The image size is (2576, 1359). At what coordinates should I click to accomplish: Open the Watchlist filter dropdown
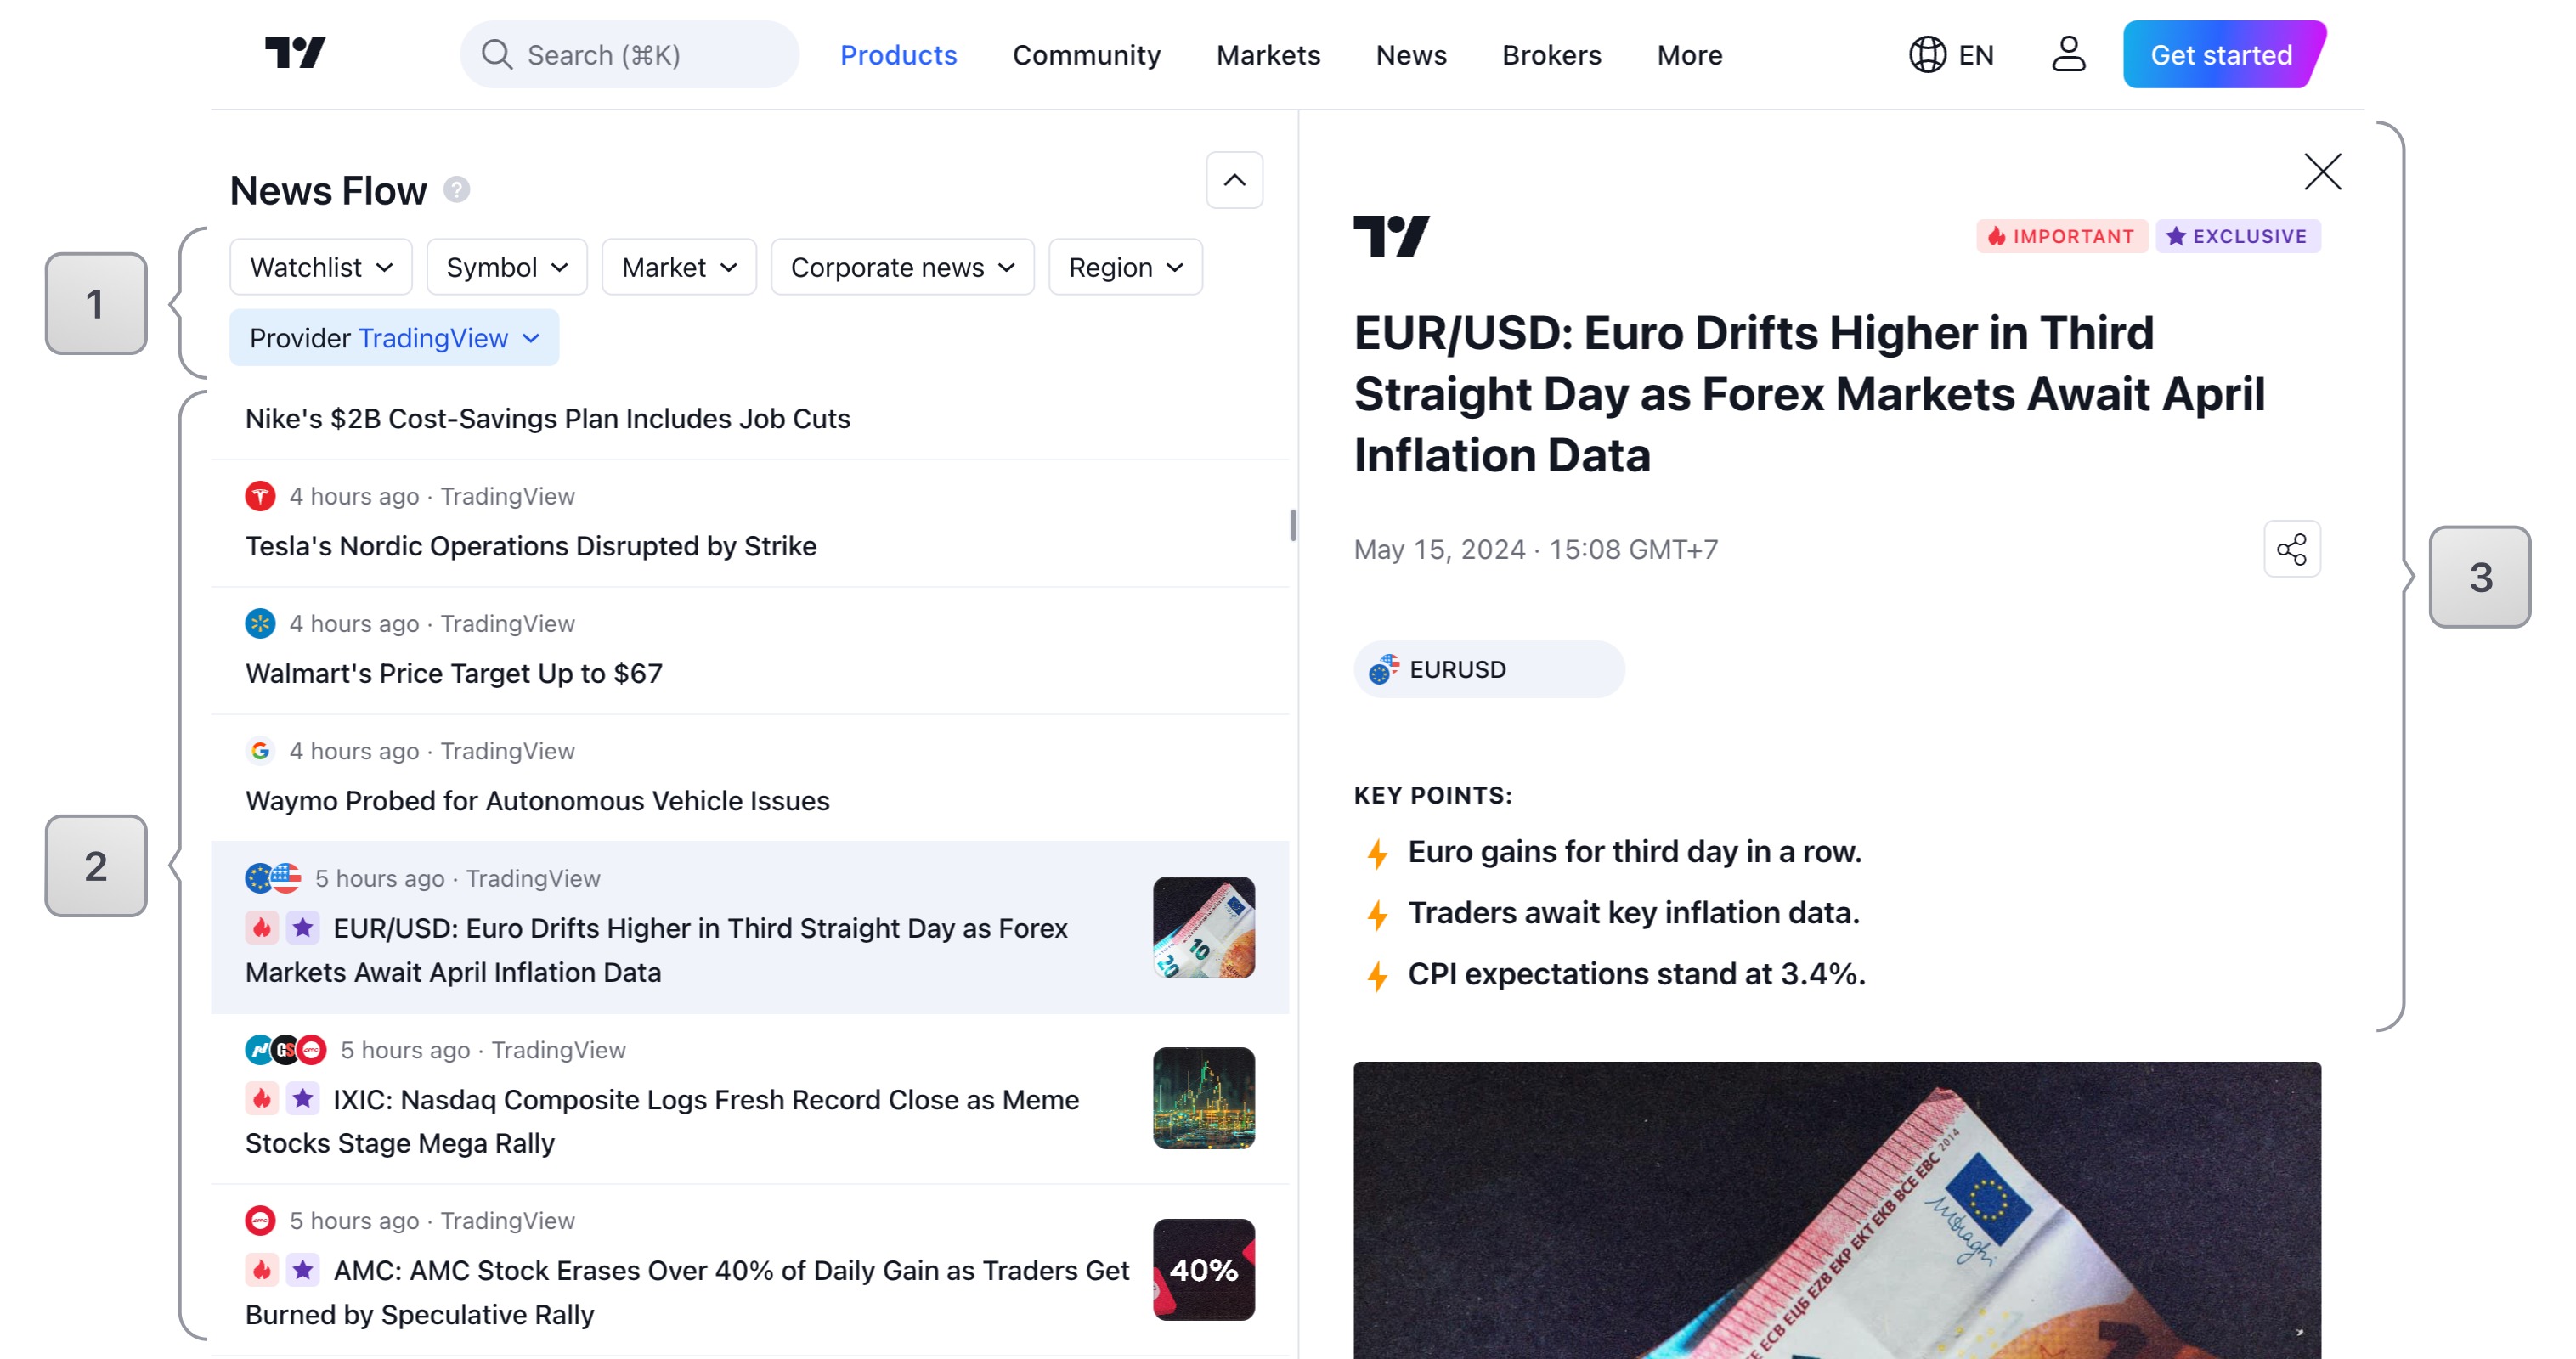click(320, 267)
